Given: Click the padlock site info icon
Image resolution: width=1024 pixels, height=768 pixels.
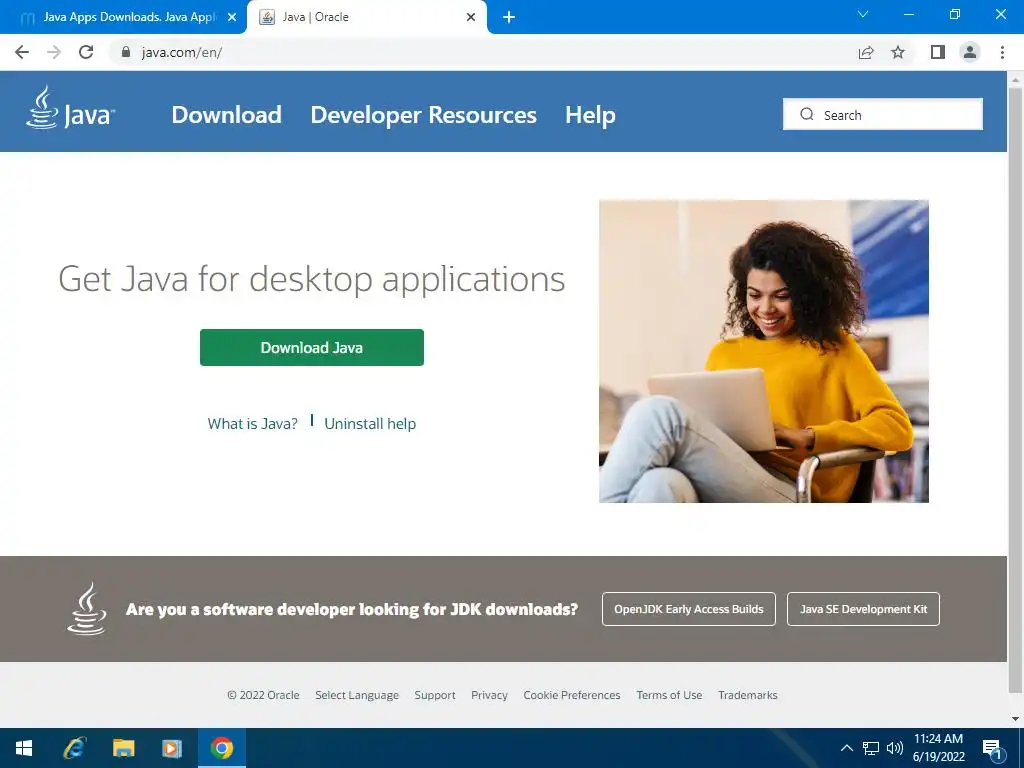Looking at the screenshot, I should pyautogui.click(x=126, y=52).
